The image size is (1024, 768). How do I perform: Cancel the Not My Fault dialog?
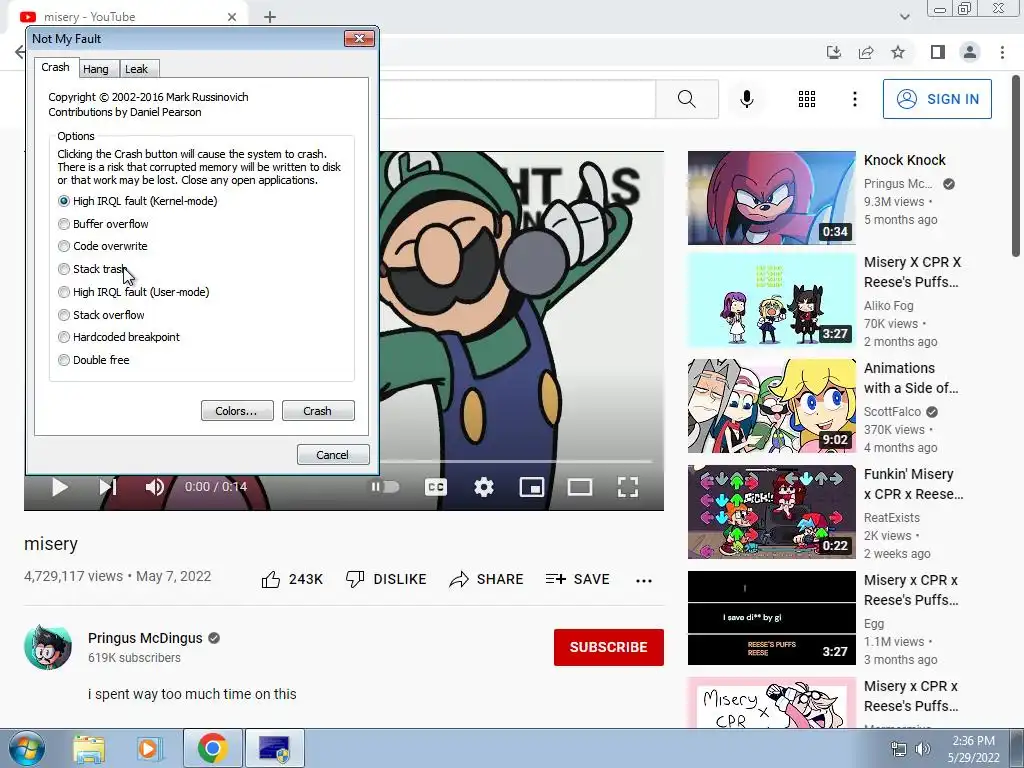click(x=333, y=455)
